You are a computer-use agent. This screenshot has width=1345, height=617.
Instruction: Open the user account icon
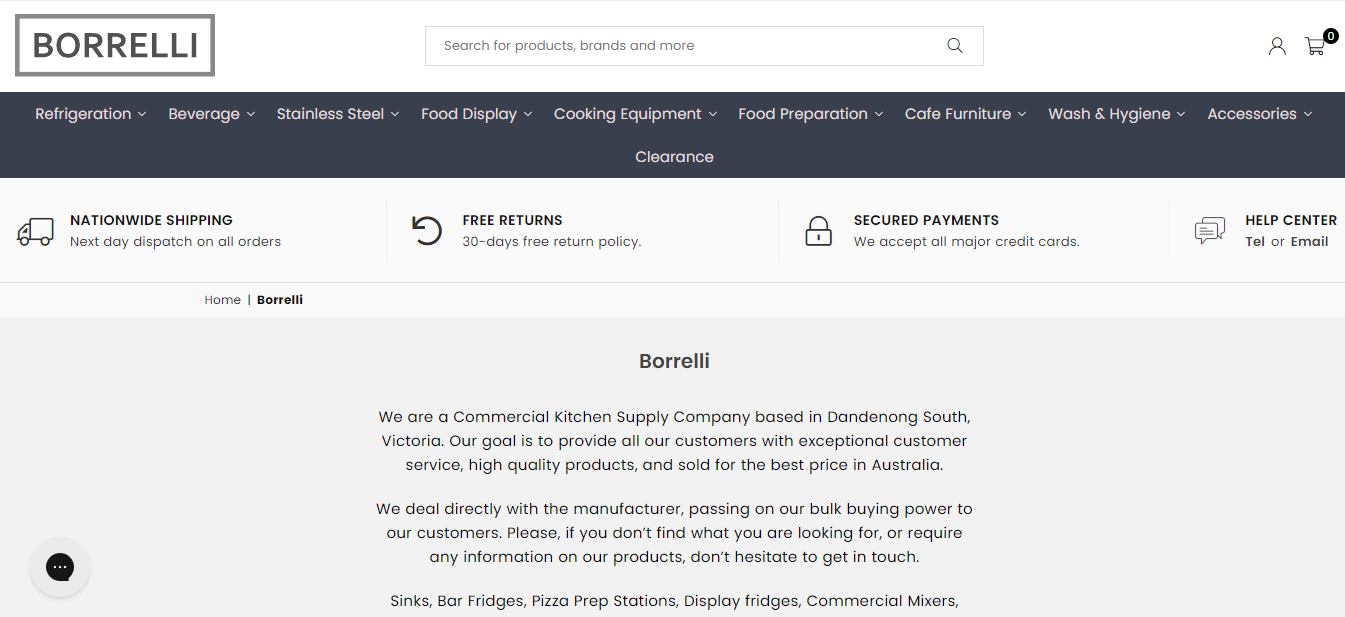[x=1277, y=46]
